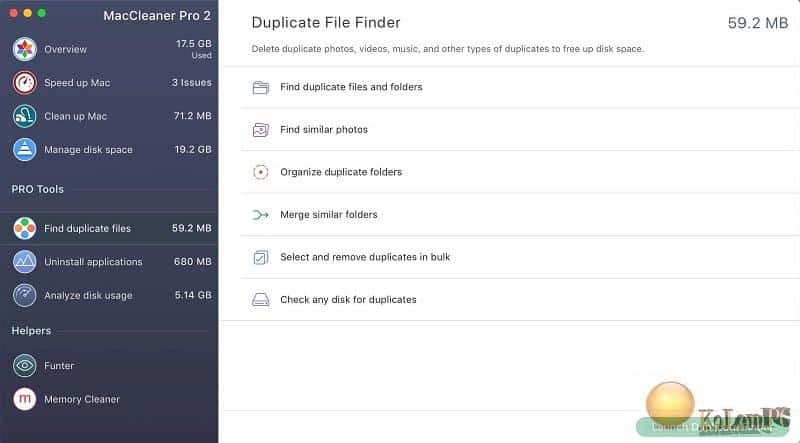Click the '680 MB' uninstall value
This screenshot has height=443, width=800.
point(192,261)
